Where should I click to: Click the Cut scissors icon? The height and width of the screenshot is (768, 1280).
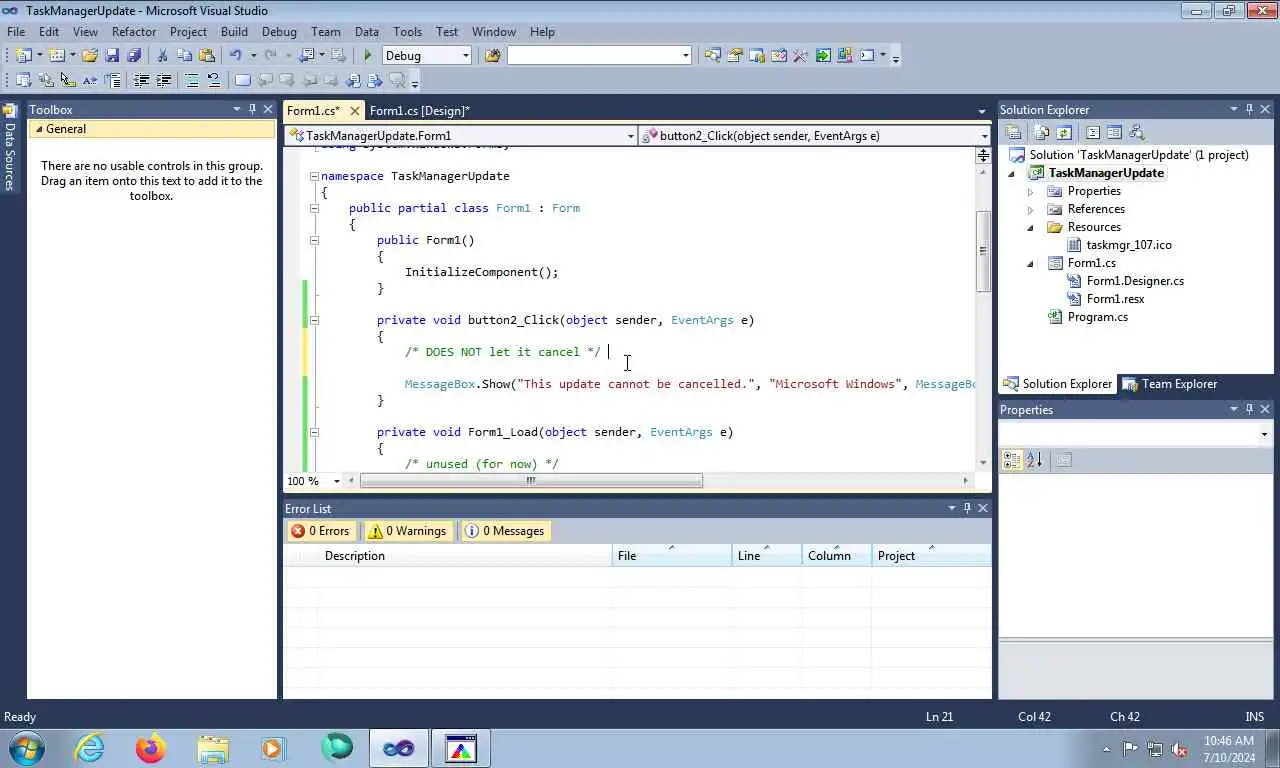(162, 56)
